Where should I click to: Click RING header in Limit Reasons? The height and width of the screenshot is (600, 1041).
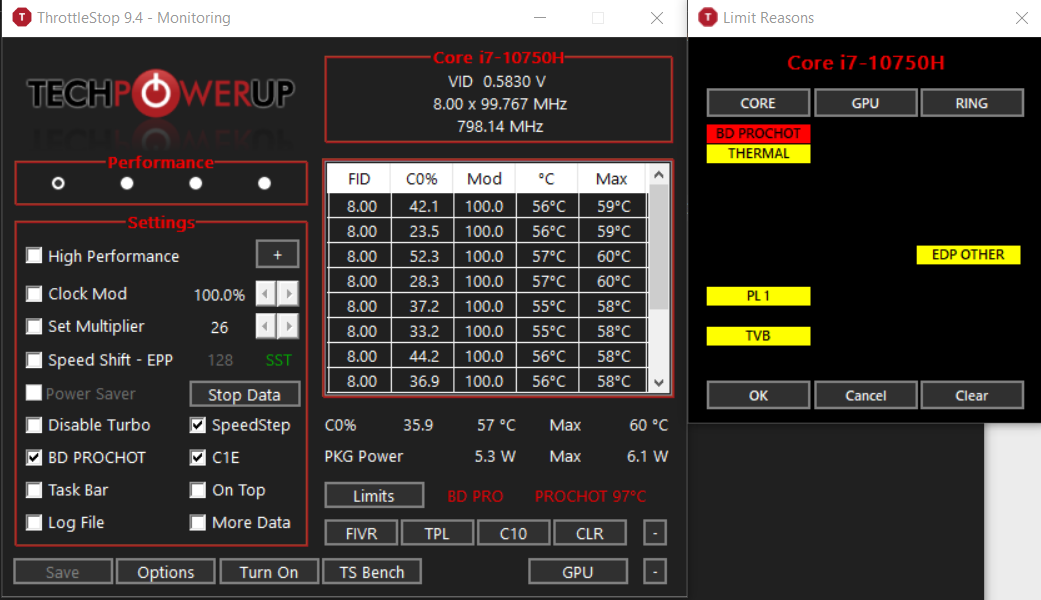[x=972, y=103]
